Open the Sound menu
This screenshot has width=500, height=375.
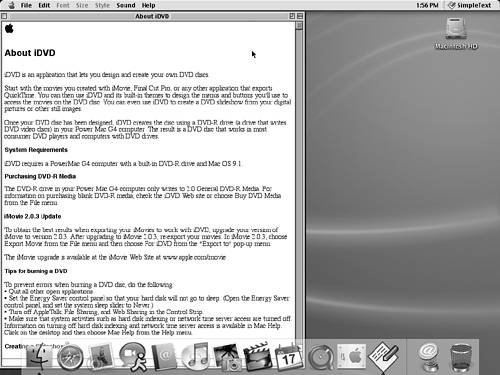[x=126, y=5]
